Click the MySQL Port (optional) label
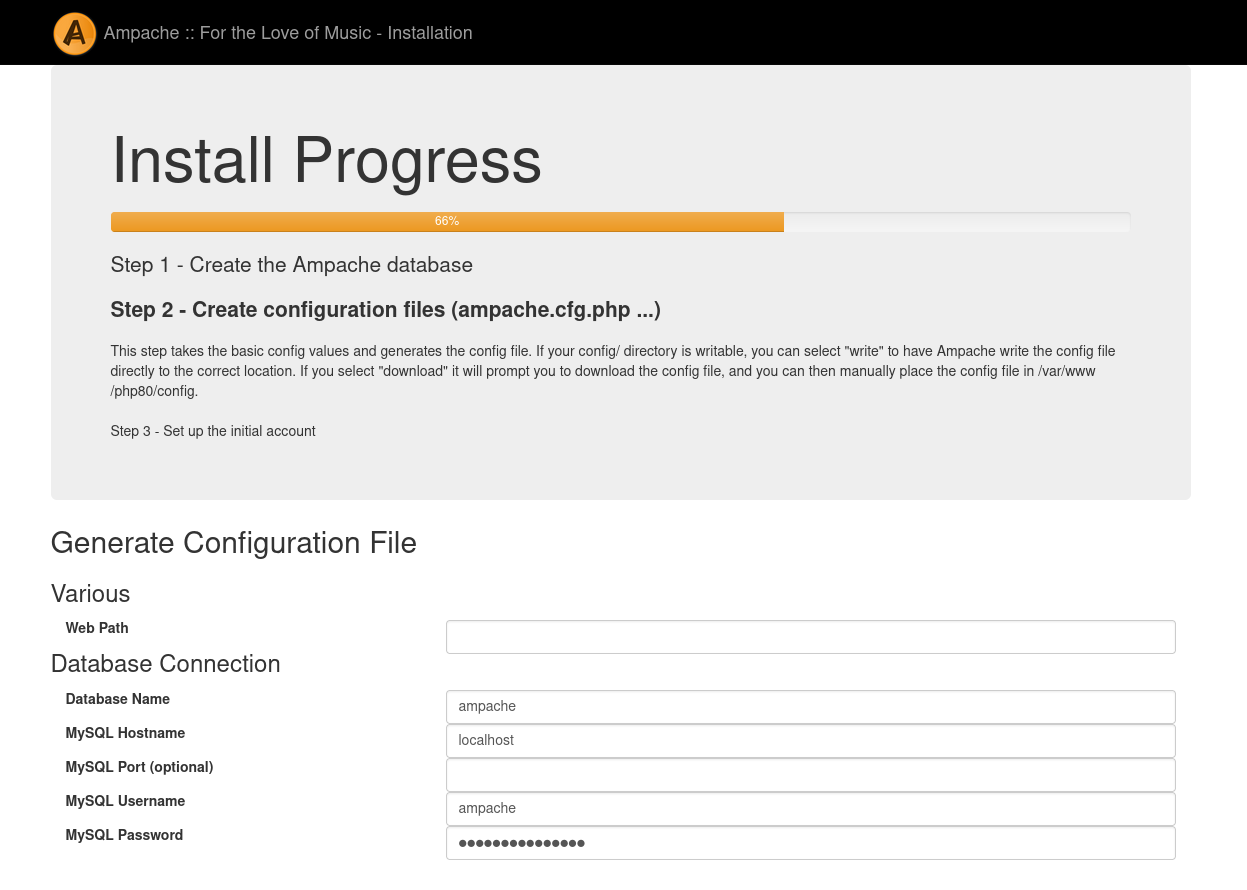The height and width of the screenshot is (890, 1247). coord(139,767)
